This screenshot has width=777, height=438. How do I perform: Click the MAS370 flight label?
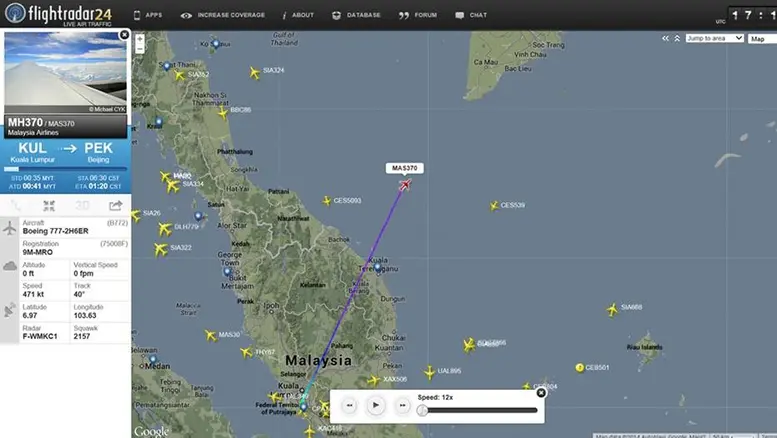click(404, 168)
